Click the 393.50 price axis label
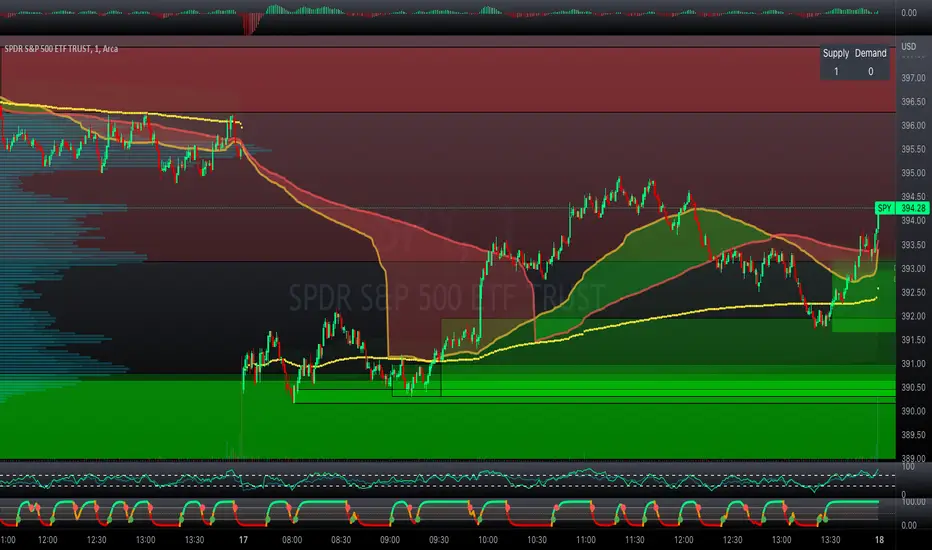Image resolution: width=932 pixels, height=550 pixels. (x=913, y=245)
